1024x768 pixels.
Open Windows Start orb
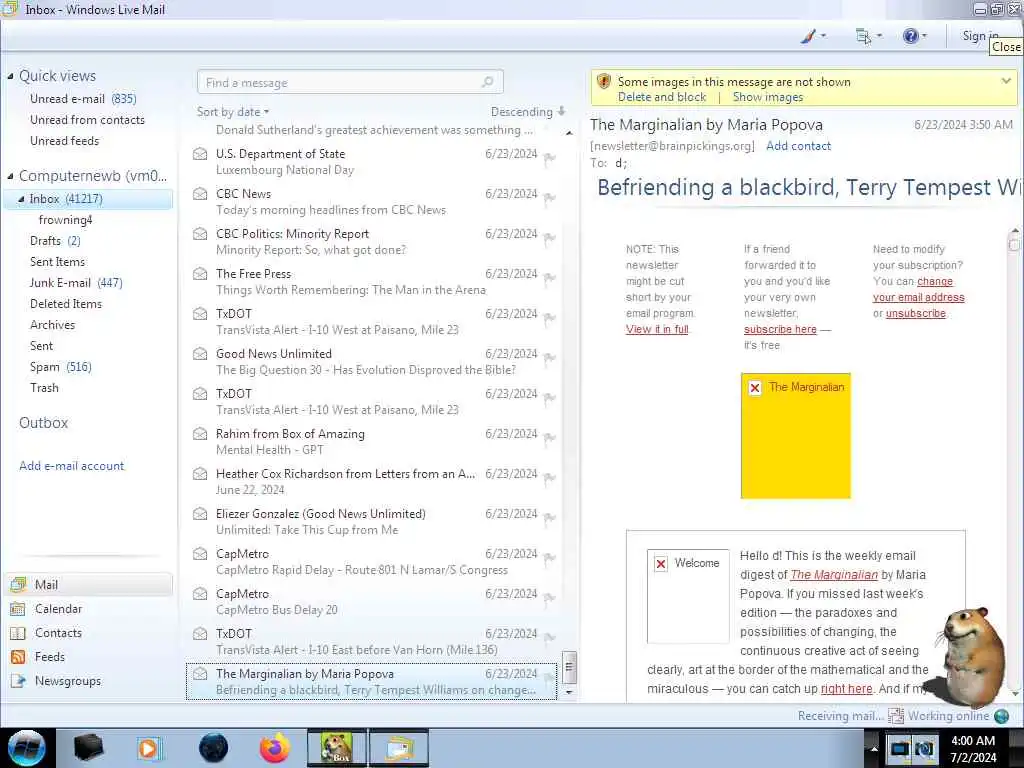click(x=27, y=748)
